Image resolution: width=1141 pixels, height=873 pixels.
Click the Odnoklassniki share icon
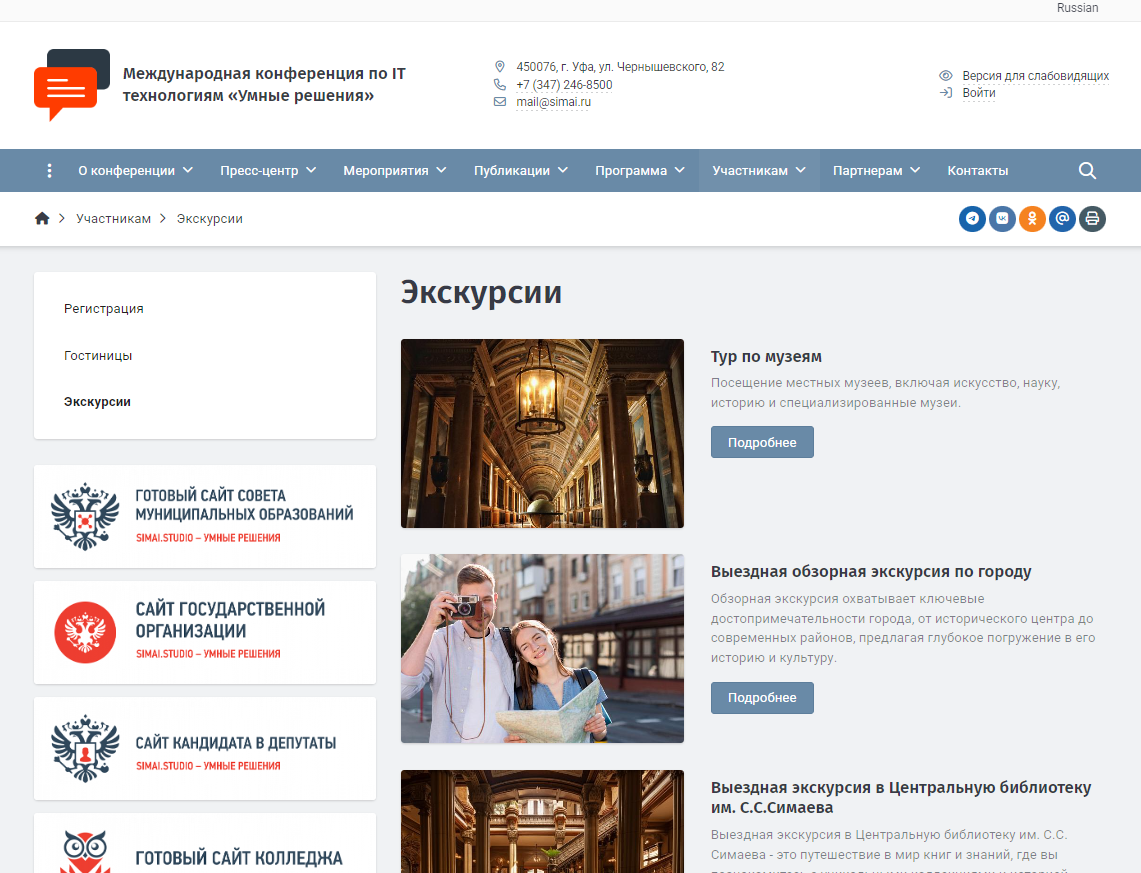[1032, 219]
